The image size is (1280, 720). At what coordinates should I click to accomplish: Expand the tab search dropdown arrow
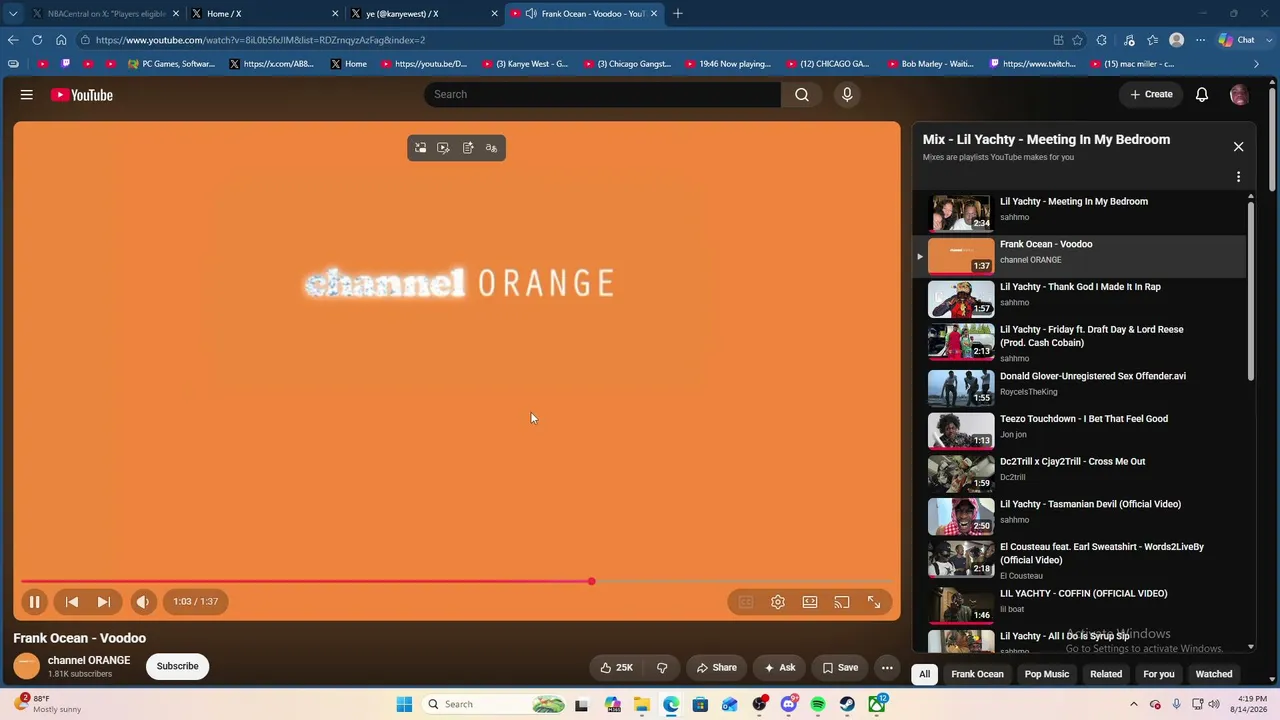13,14
